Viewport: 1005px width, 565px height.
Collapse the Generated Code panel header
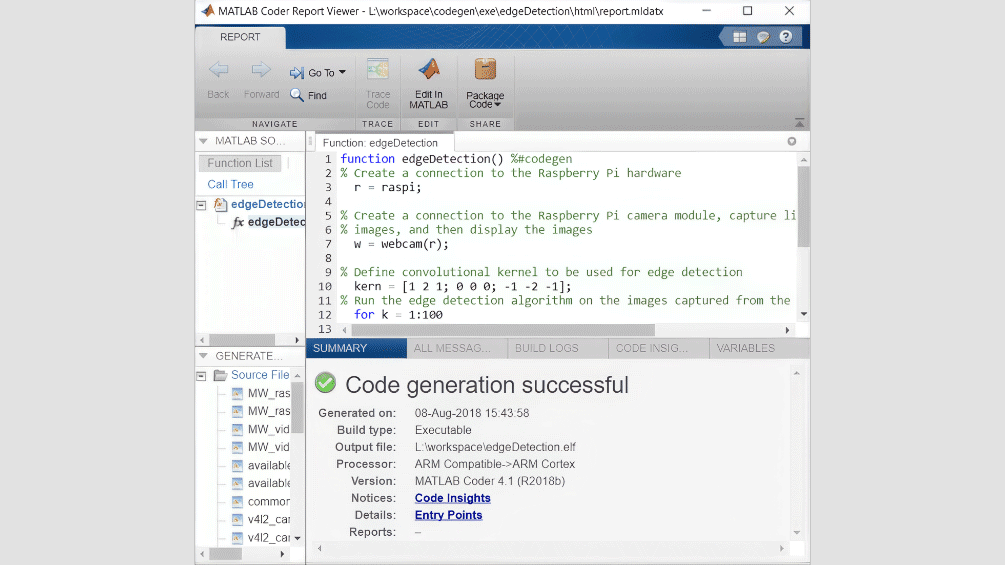[x=203, y=356]
